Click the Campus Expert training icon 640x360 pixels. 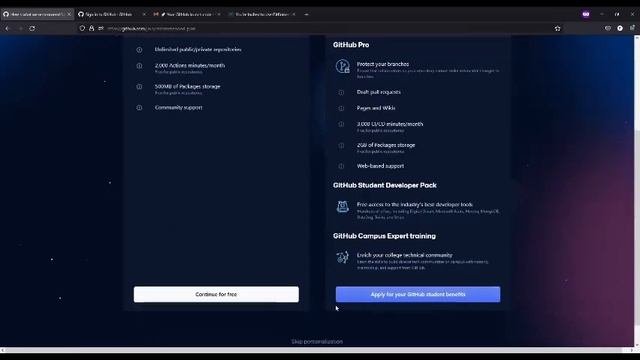342,257
